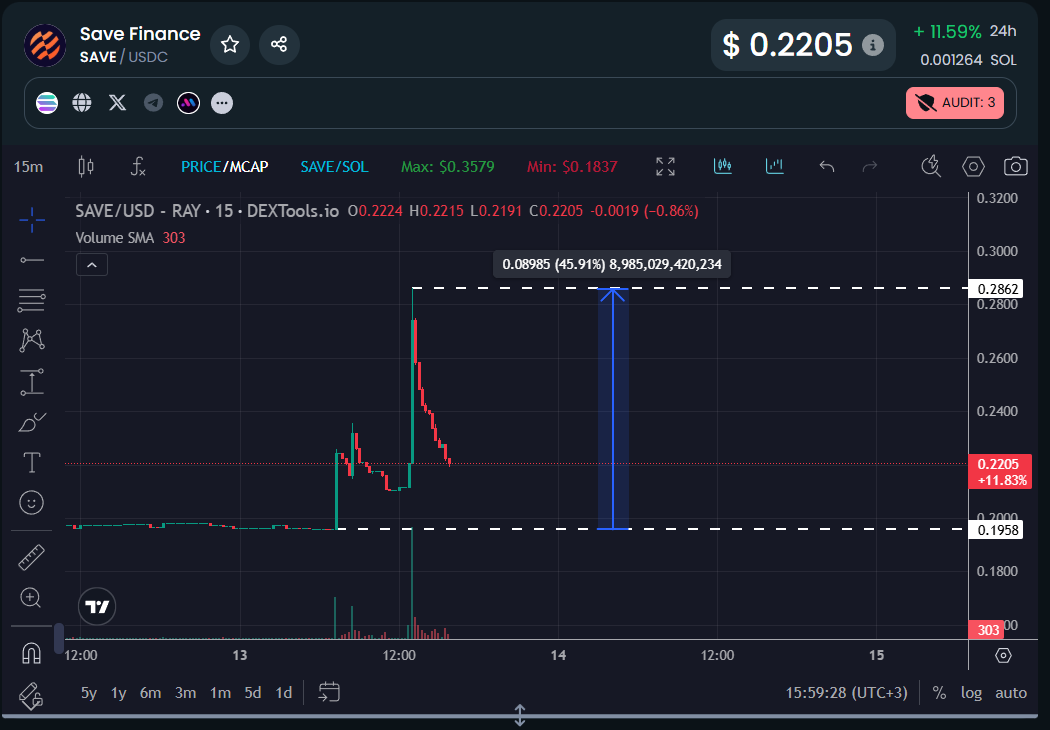The image size is (1050, 730).
Task: Select the text annotation tool
Action: tap(32, 462)
